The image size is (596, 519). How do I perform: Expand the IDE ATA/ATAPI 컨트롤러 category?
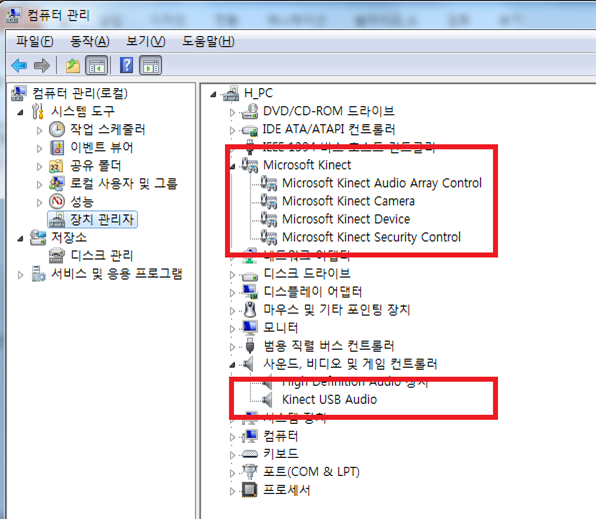pos(232,130)
